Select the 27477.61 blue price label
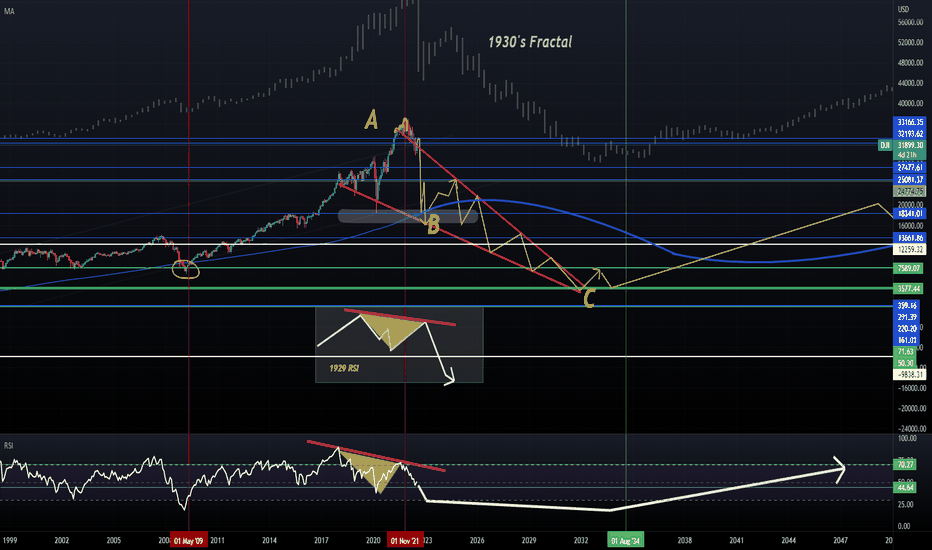 (909, 168)
